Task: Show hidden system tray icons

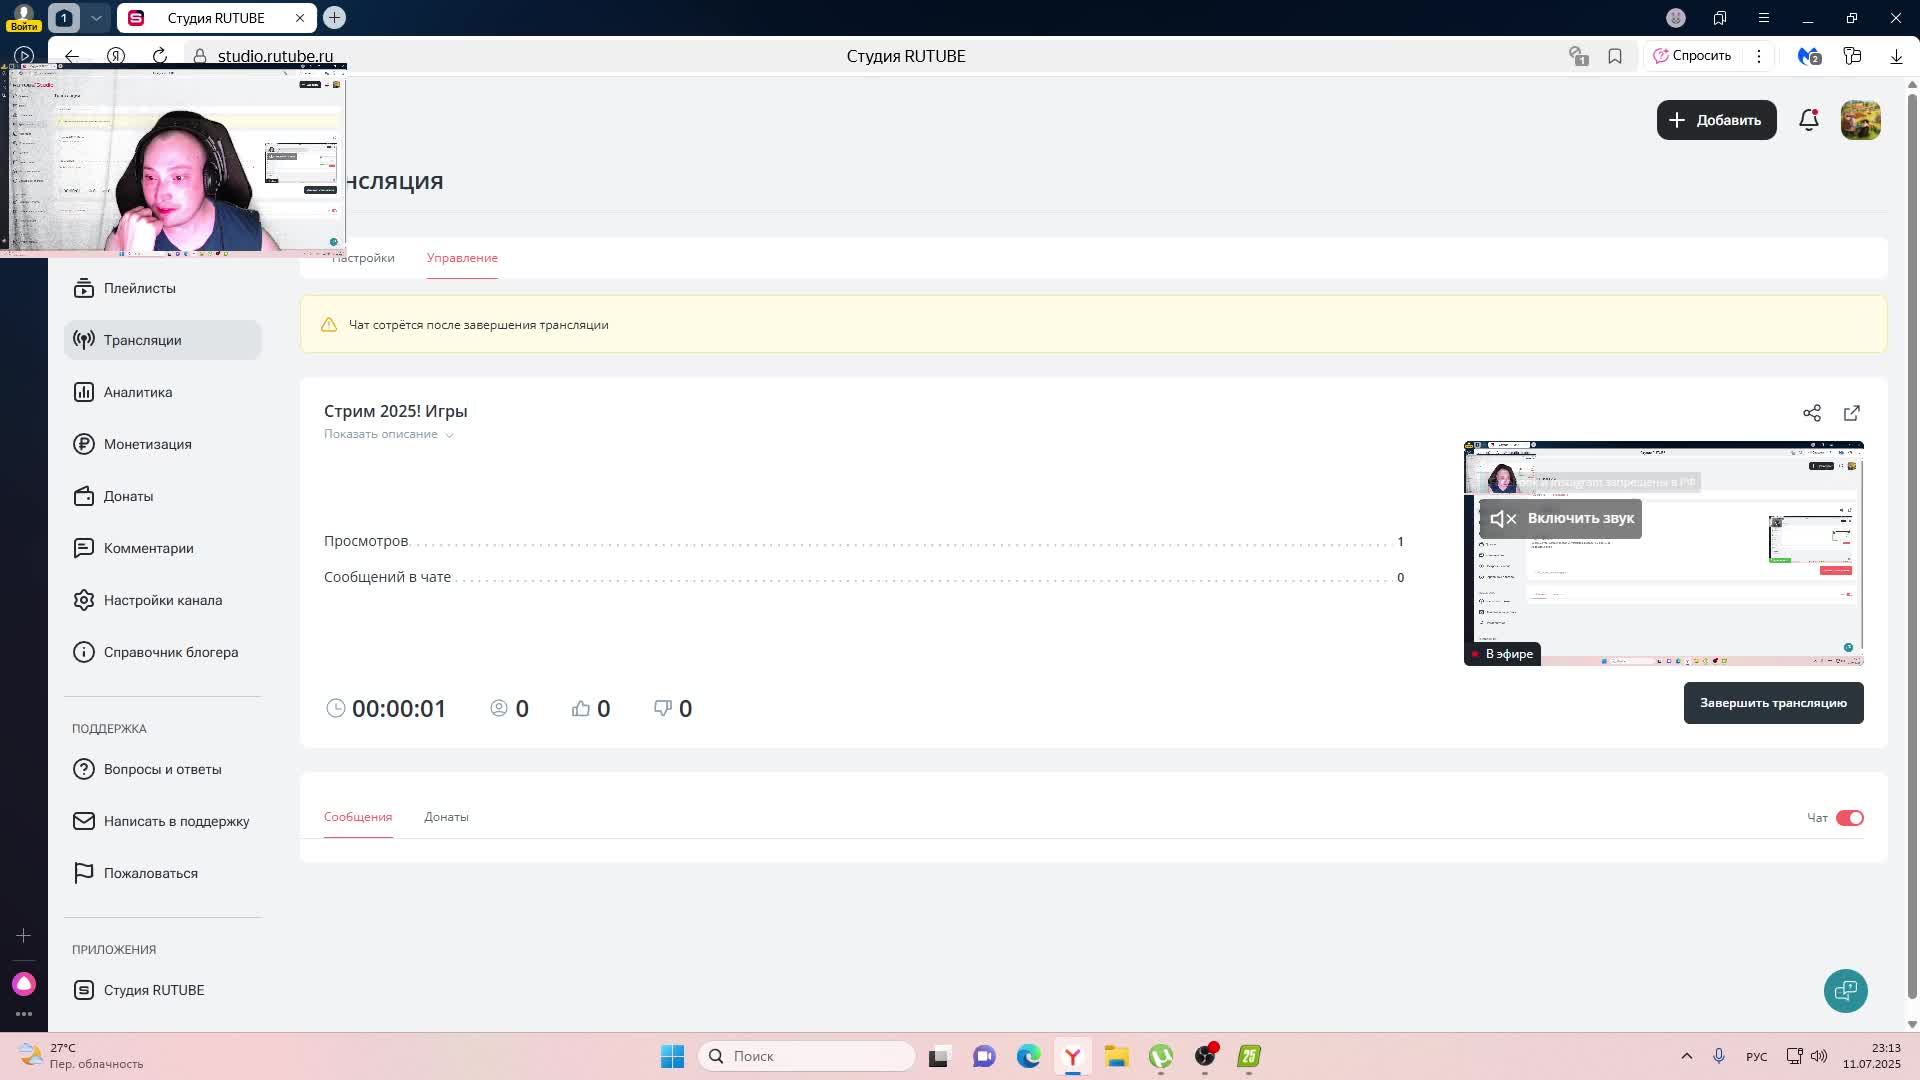Action: tap(1686, 1056)
